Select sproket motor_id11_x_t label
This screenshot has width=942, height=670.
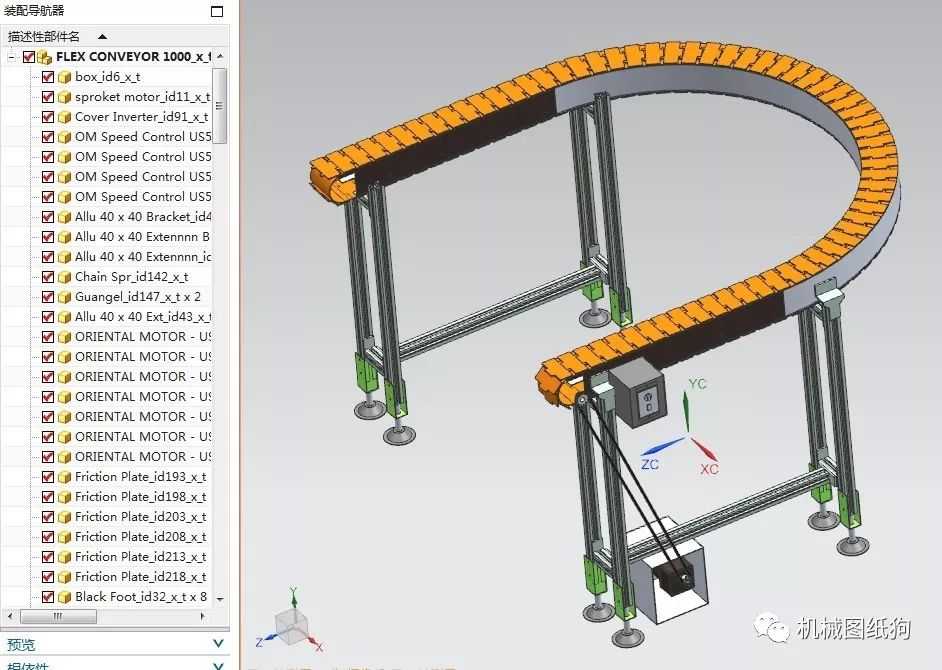(142, 97)
